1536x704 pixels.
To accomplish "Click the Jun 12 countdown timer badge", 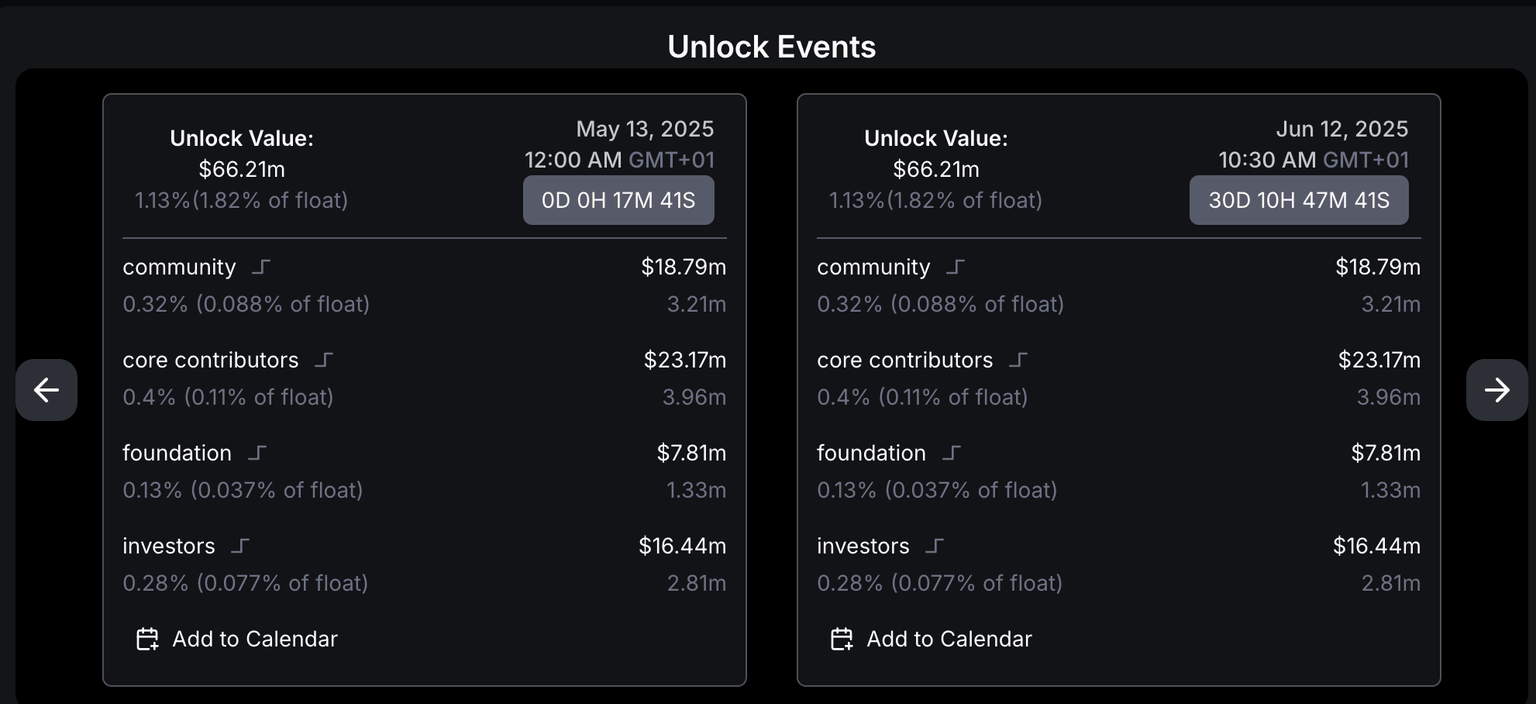I will tap(1298, 199).
